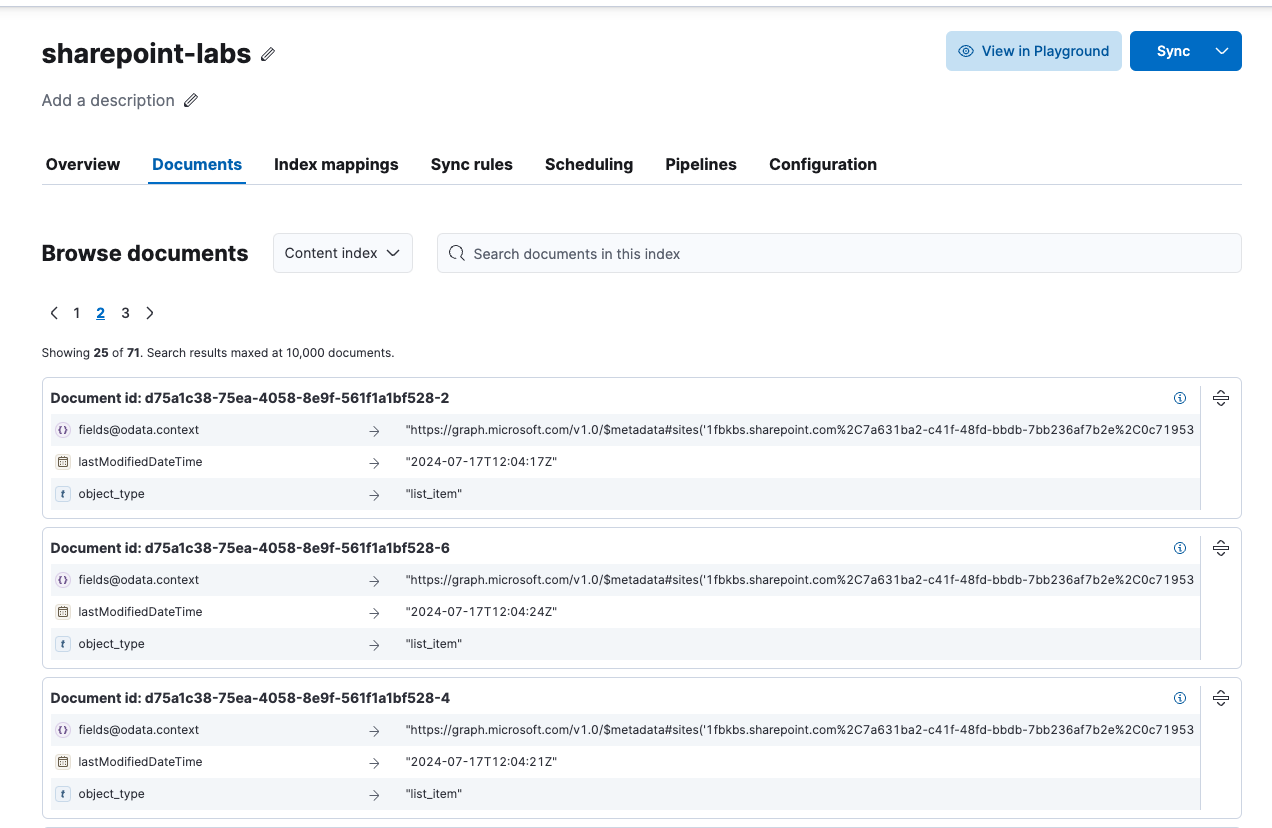Open info icon for document ending 528-2
This screenshot has height=828, width=1272.
click(1180, 398)
